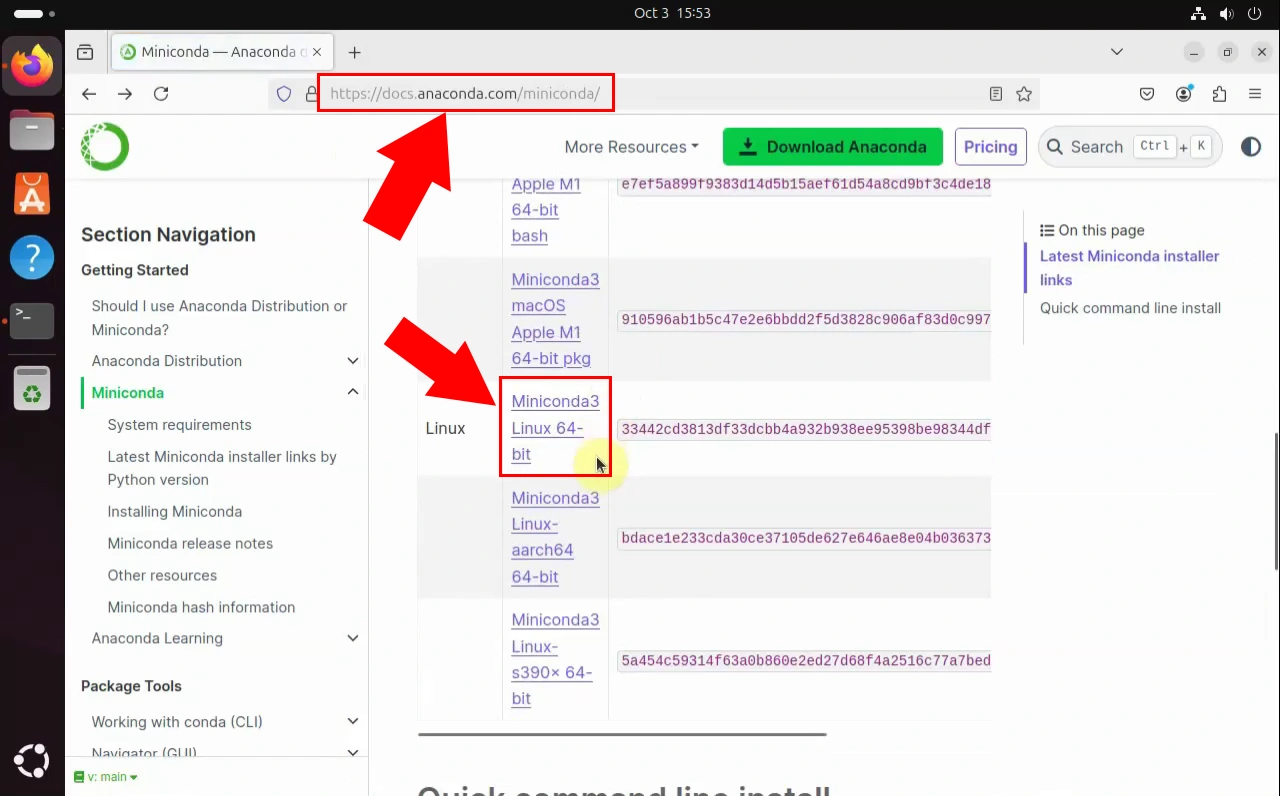Image resolution: width=1280 pixels, height=796 pixels.
Task: Download Miniconda3 macOS Apple M1 64-bit bash
Action: click(x=546, y=210)
